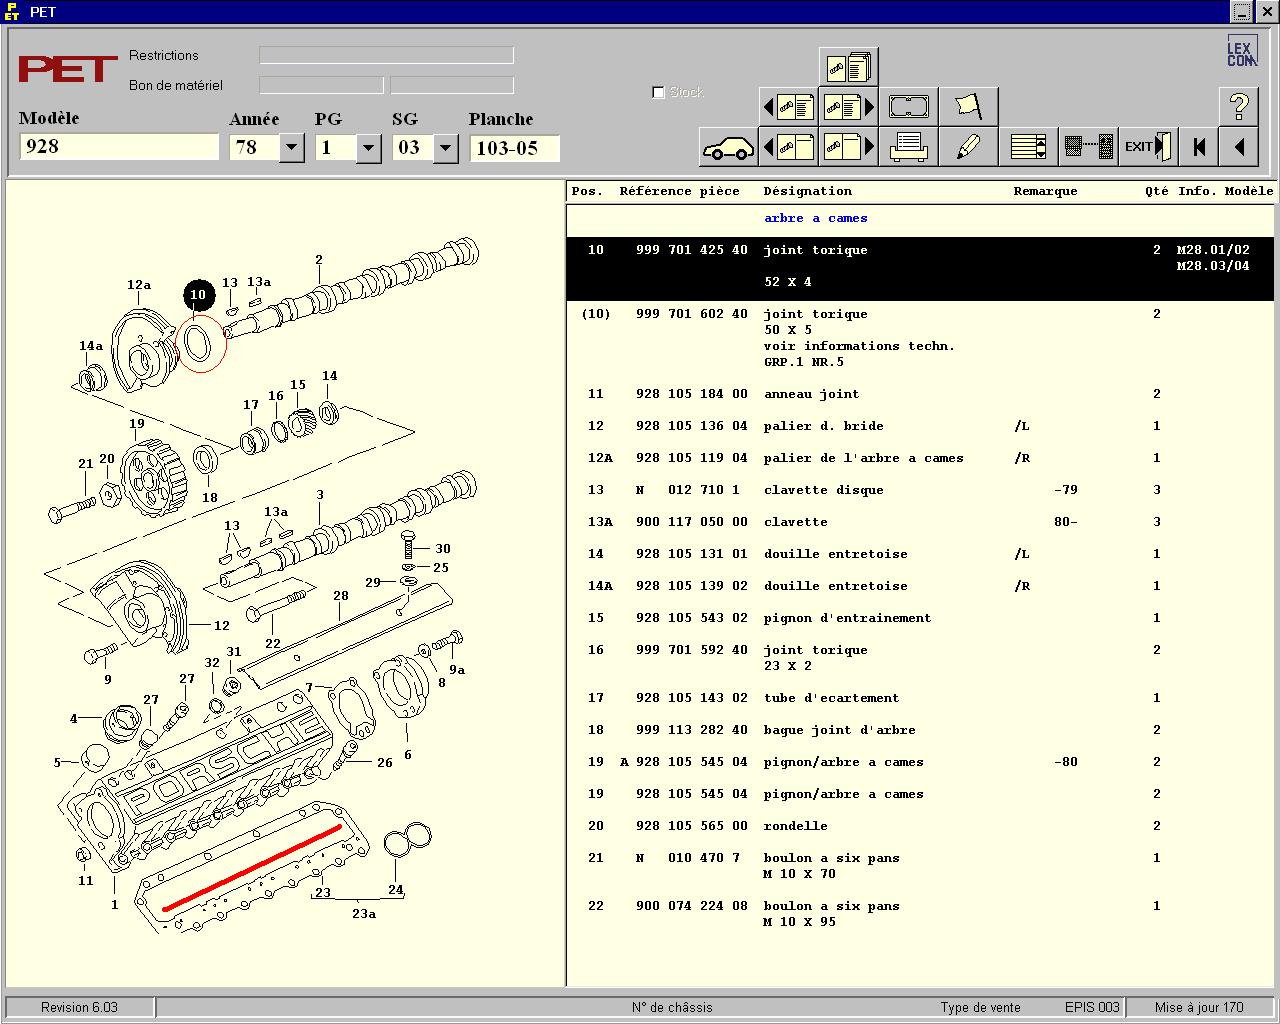The height and width of the screenshot is (1024, 1280).
Task: Expand the Année dropdown arrow
Action: pos(291,148)
